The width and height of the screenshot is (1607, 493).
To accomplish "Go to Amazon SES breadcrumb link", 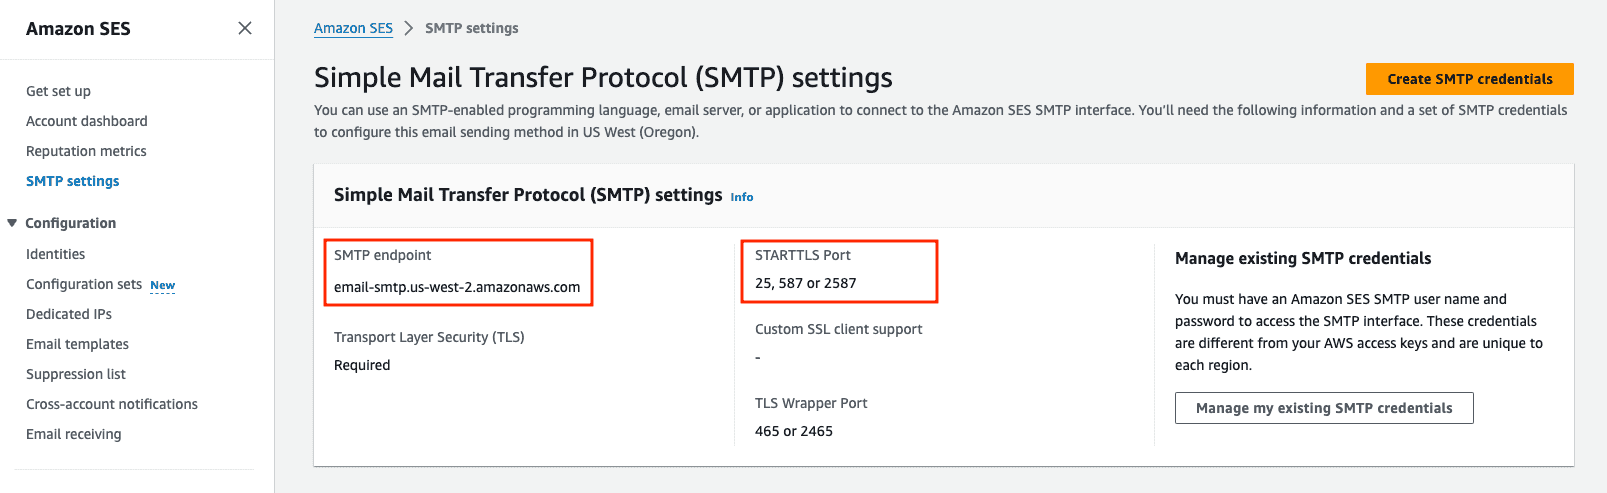I will [353, 28].
